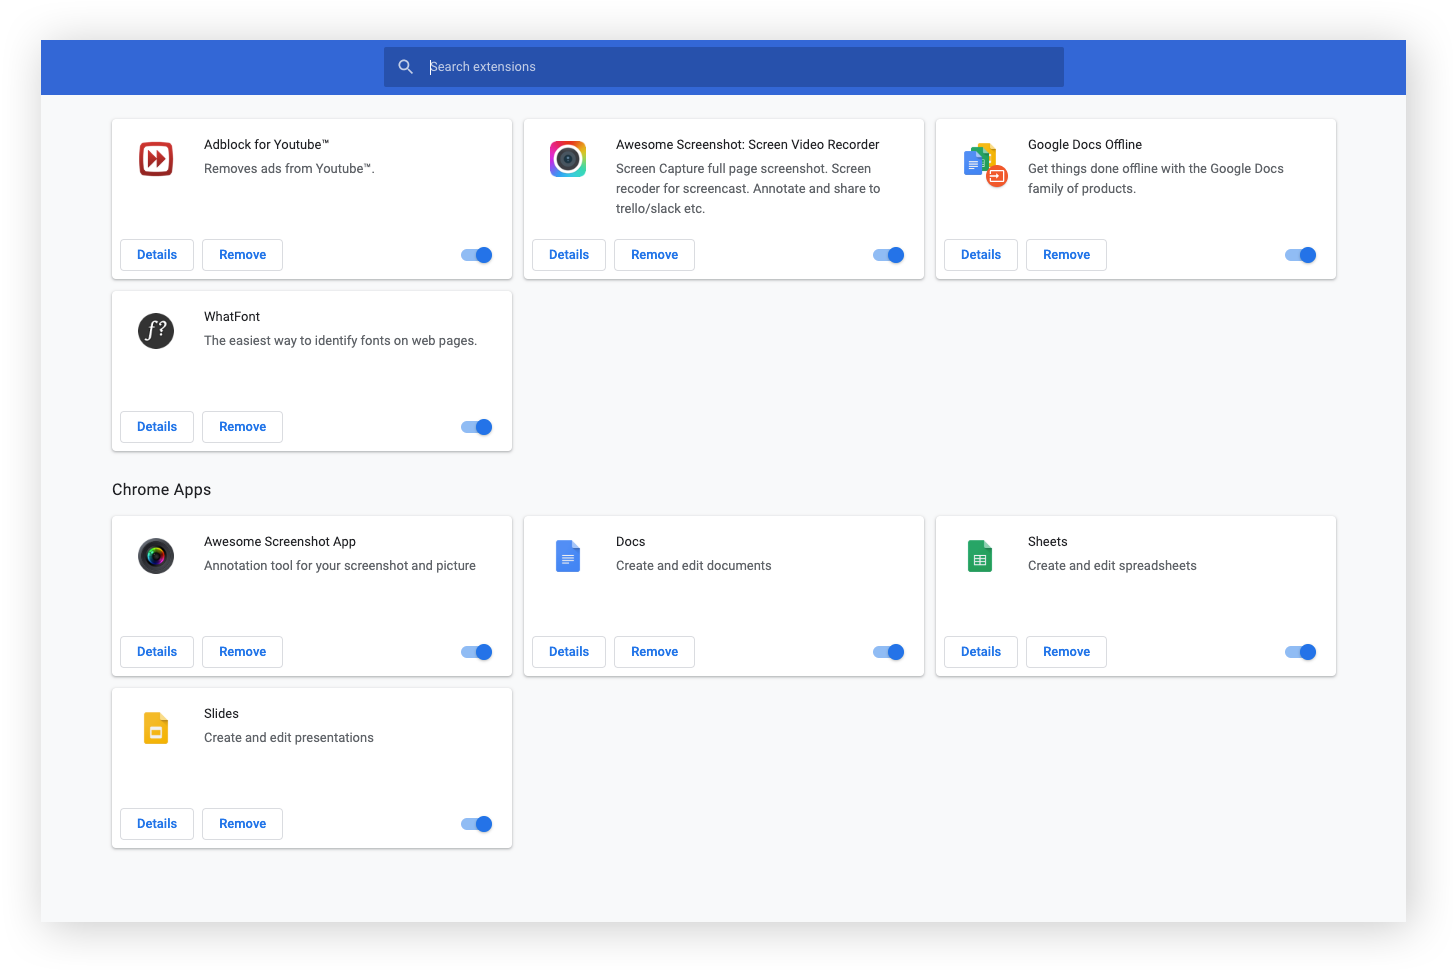Open Details for the Docs app
1453x970 pixels.
coord(568,651)
